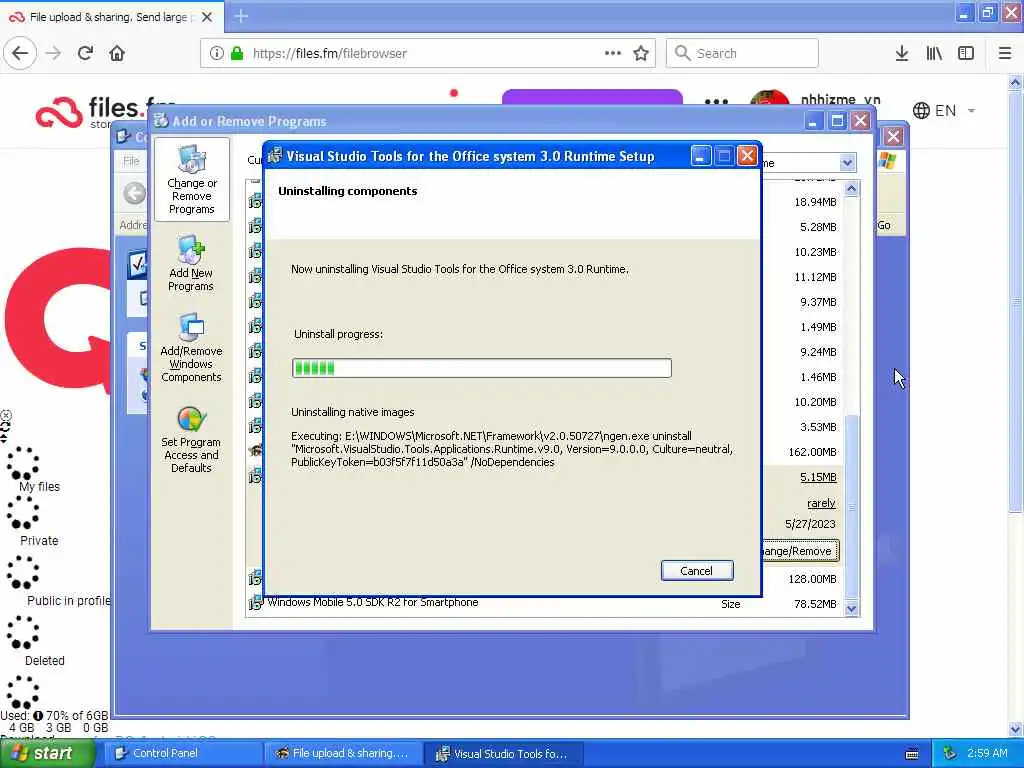Click scroll down arrow in programs list
This screenshot has width=1024, height=768.
[x=851, y=608]
